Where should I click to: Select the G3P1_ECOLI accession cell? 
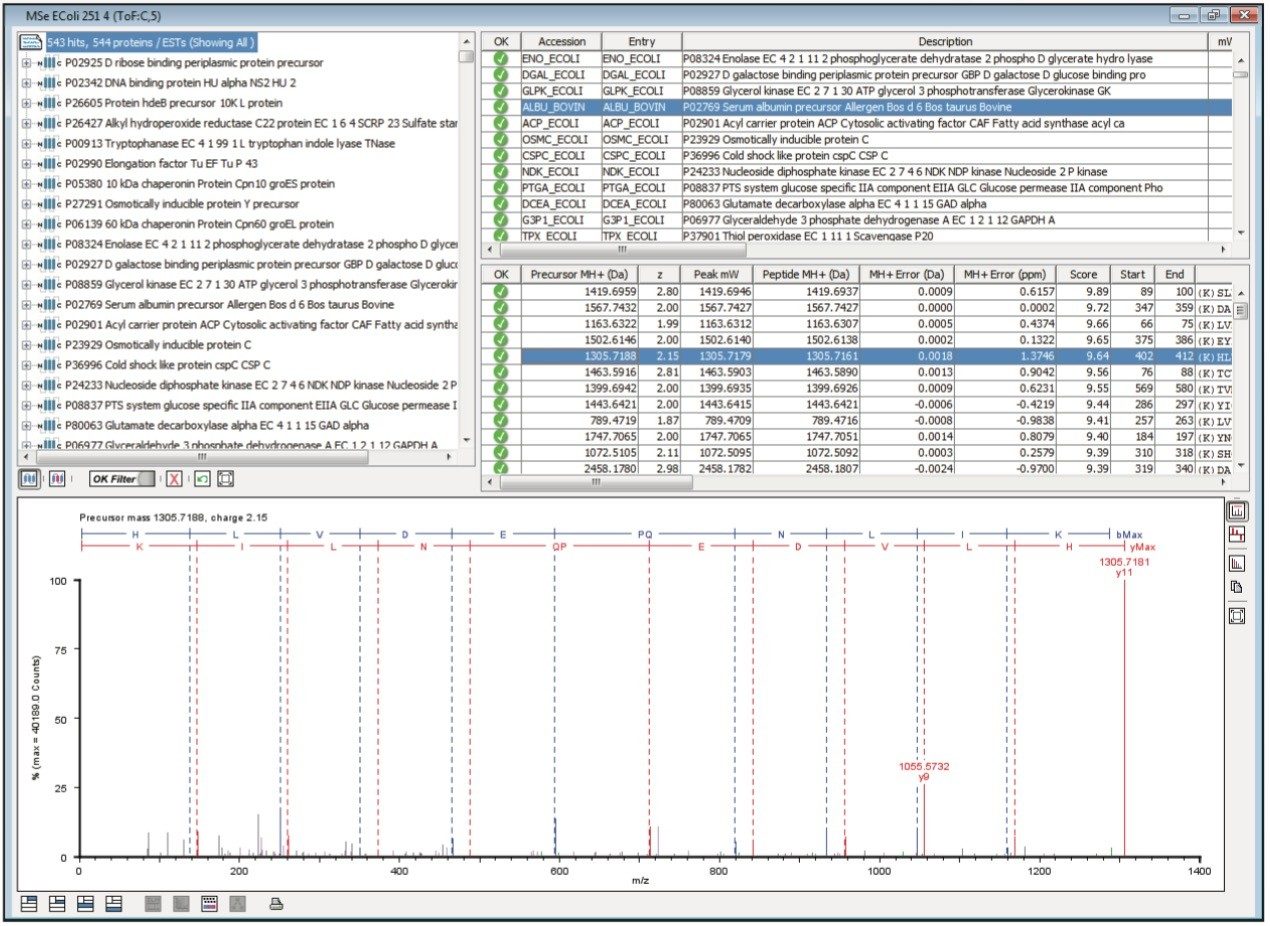561,220
